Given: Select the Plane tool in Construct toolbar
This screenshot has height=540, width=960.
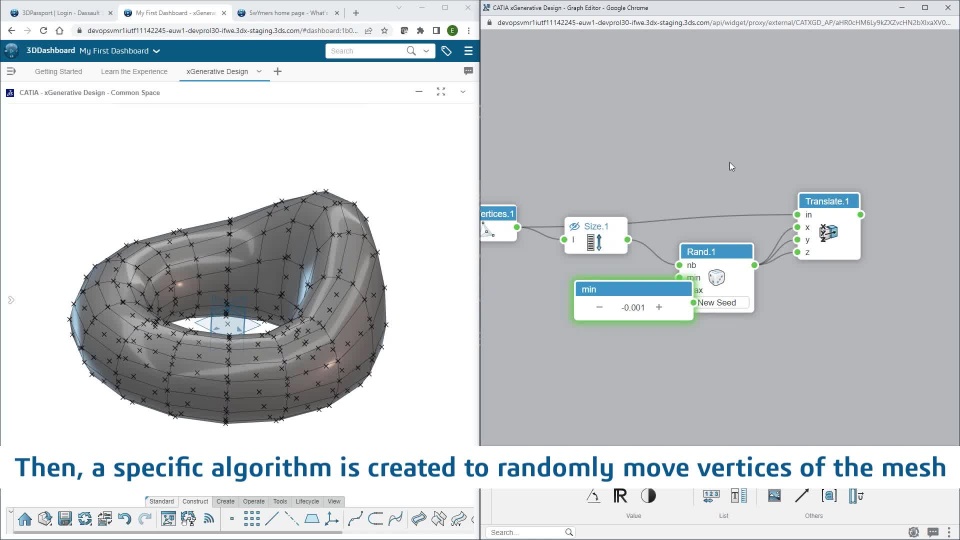Looking at the screenshot, I should coord(312,519).
